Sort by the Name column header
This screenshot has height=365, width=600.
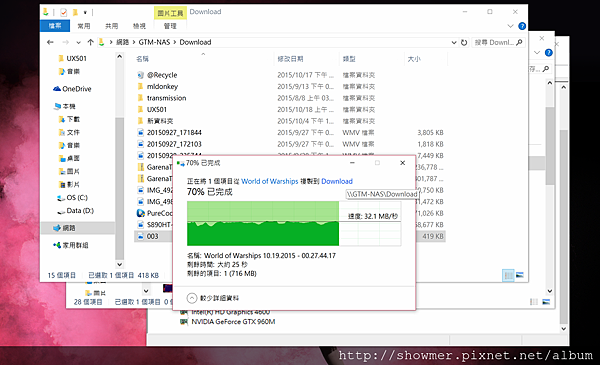point(142,59)
